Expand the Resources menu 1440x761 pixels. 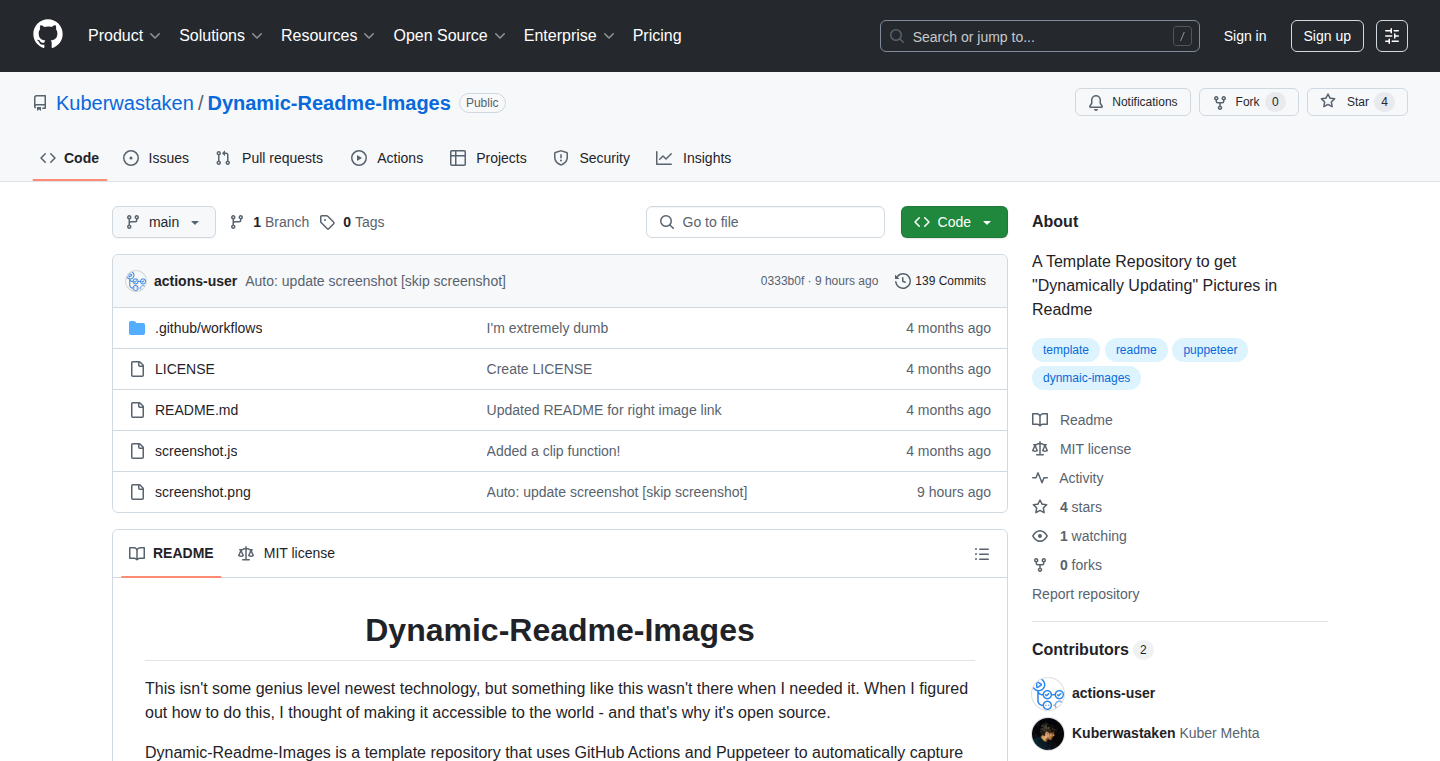pos(328,36)
